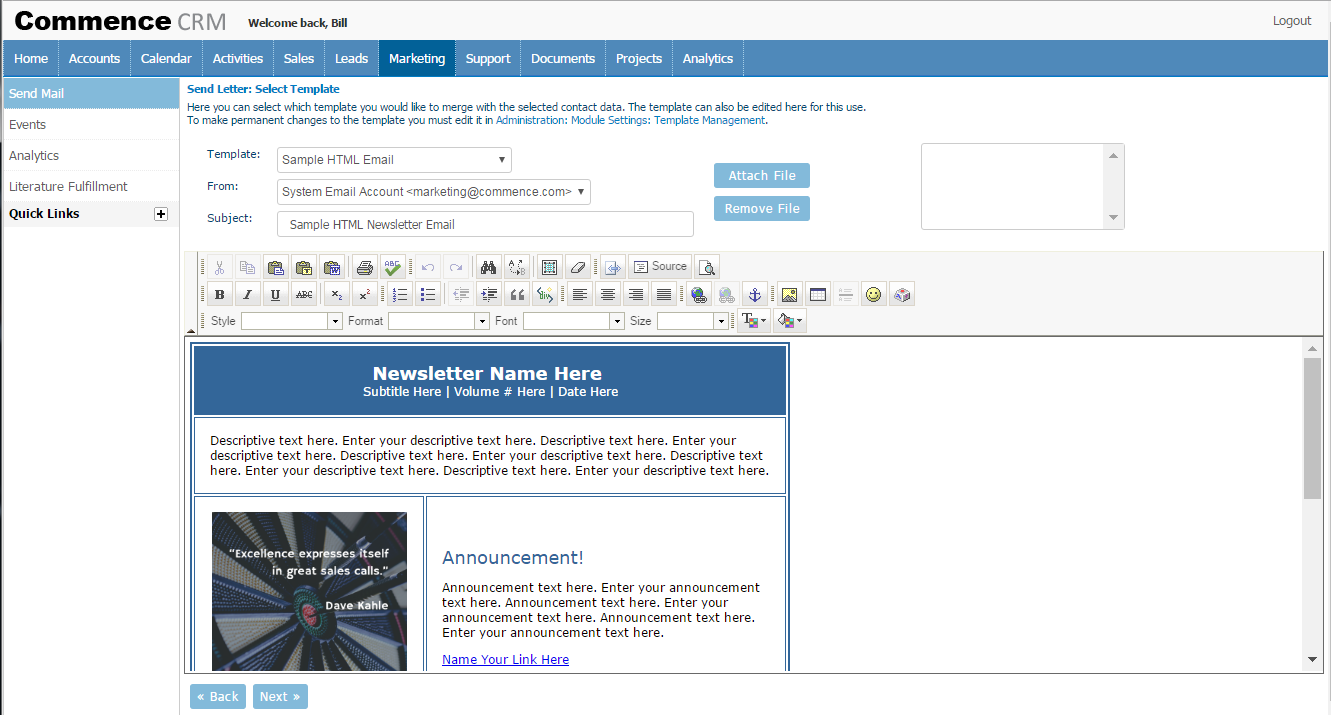The image size is (1331, 715).
Task: Align text left
Action: coord(580,294)
